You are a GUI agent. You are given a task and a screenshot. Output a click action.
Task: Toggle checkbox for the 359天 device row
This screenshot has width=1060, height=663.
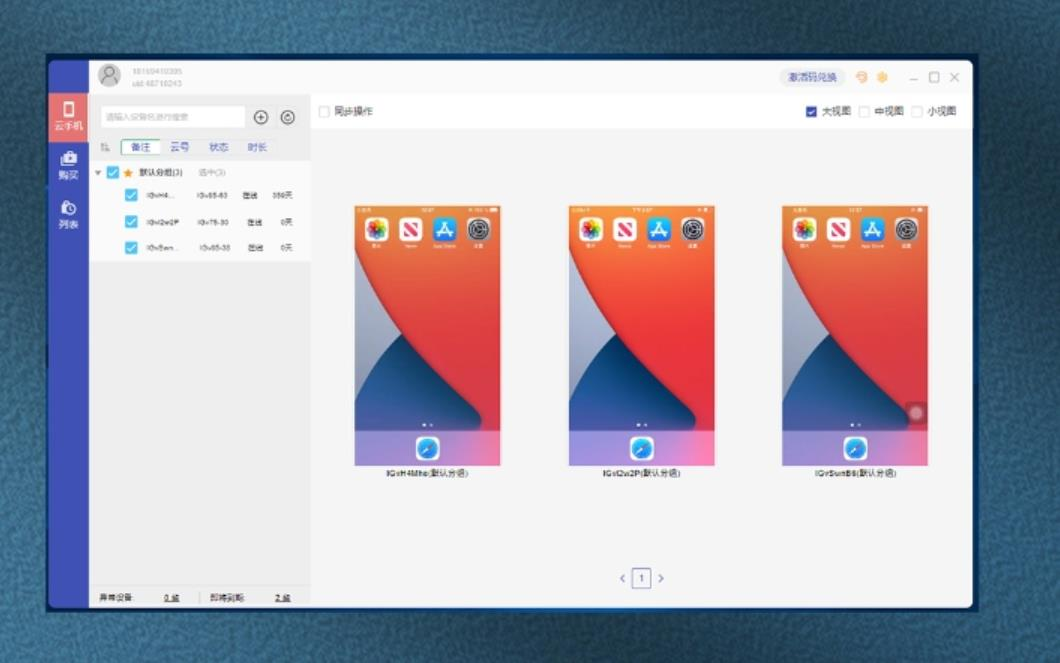[131, 195]
